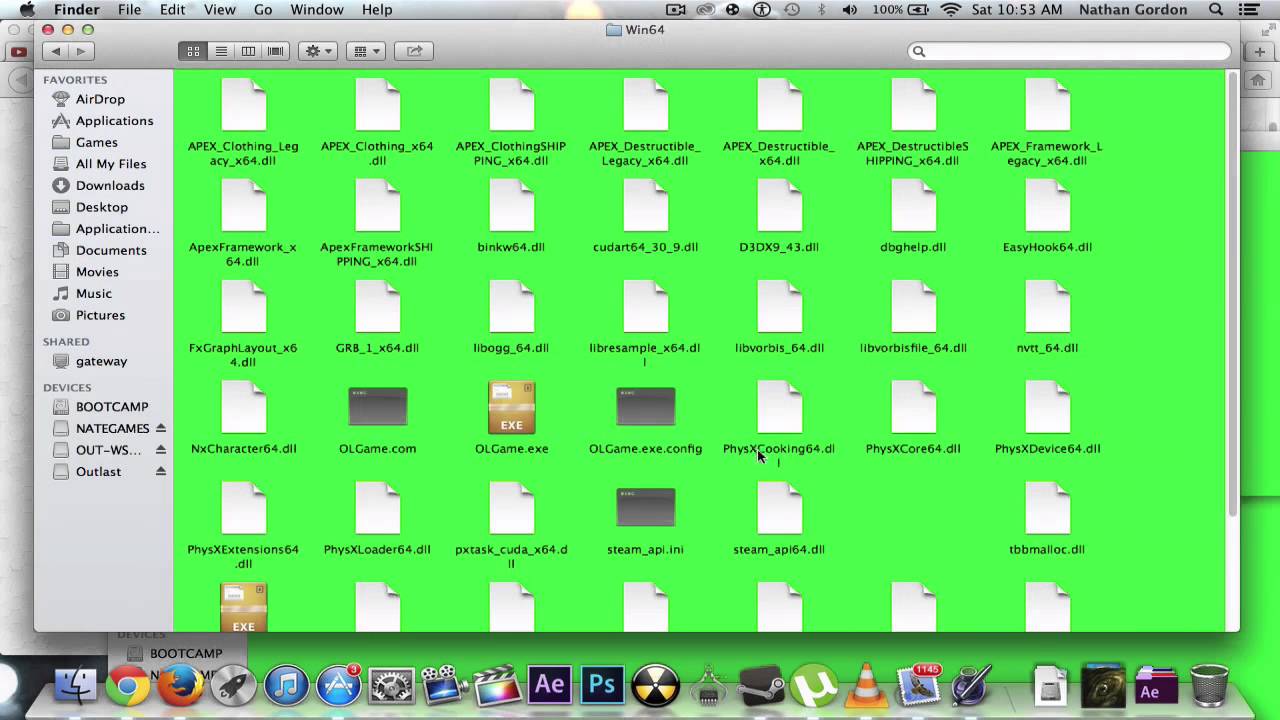This screenshot has width=1280, height=720.
Task: Click the Wi-Fi status icon
Action: 950,10
